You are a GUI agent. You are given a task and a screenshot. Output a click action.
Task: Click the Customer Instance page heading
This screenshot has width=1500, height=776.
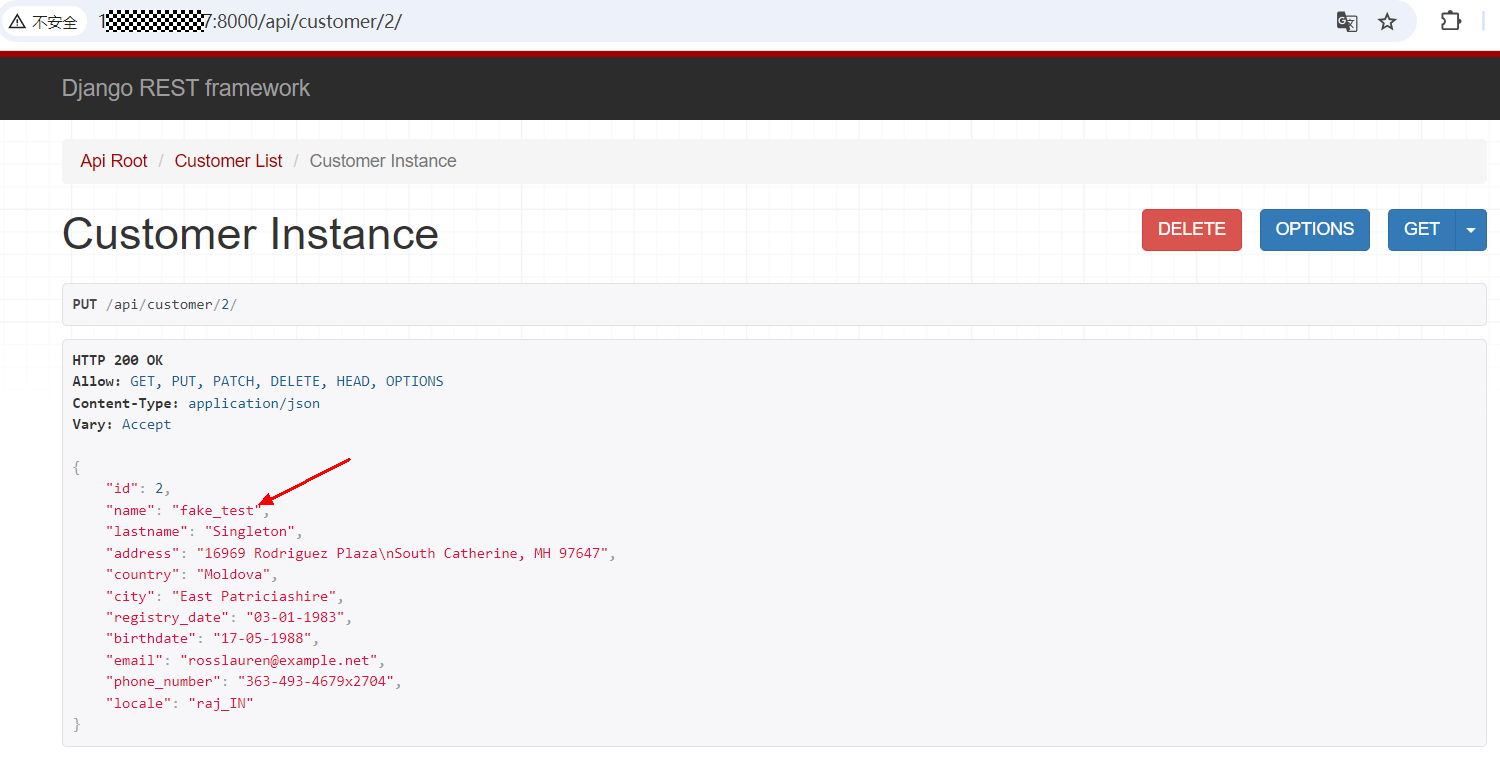tap(250, 234)
